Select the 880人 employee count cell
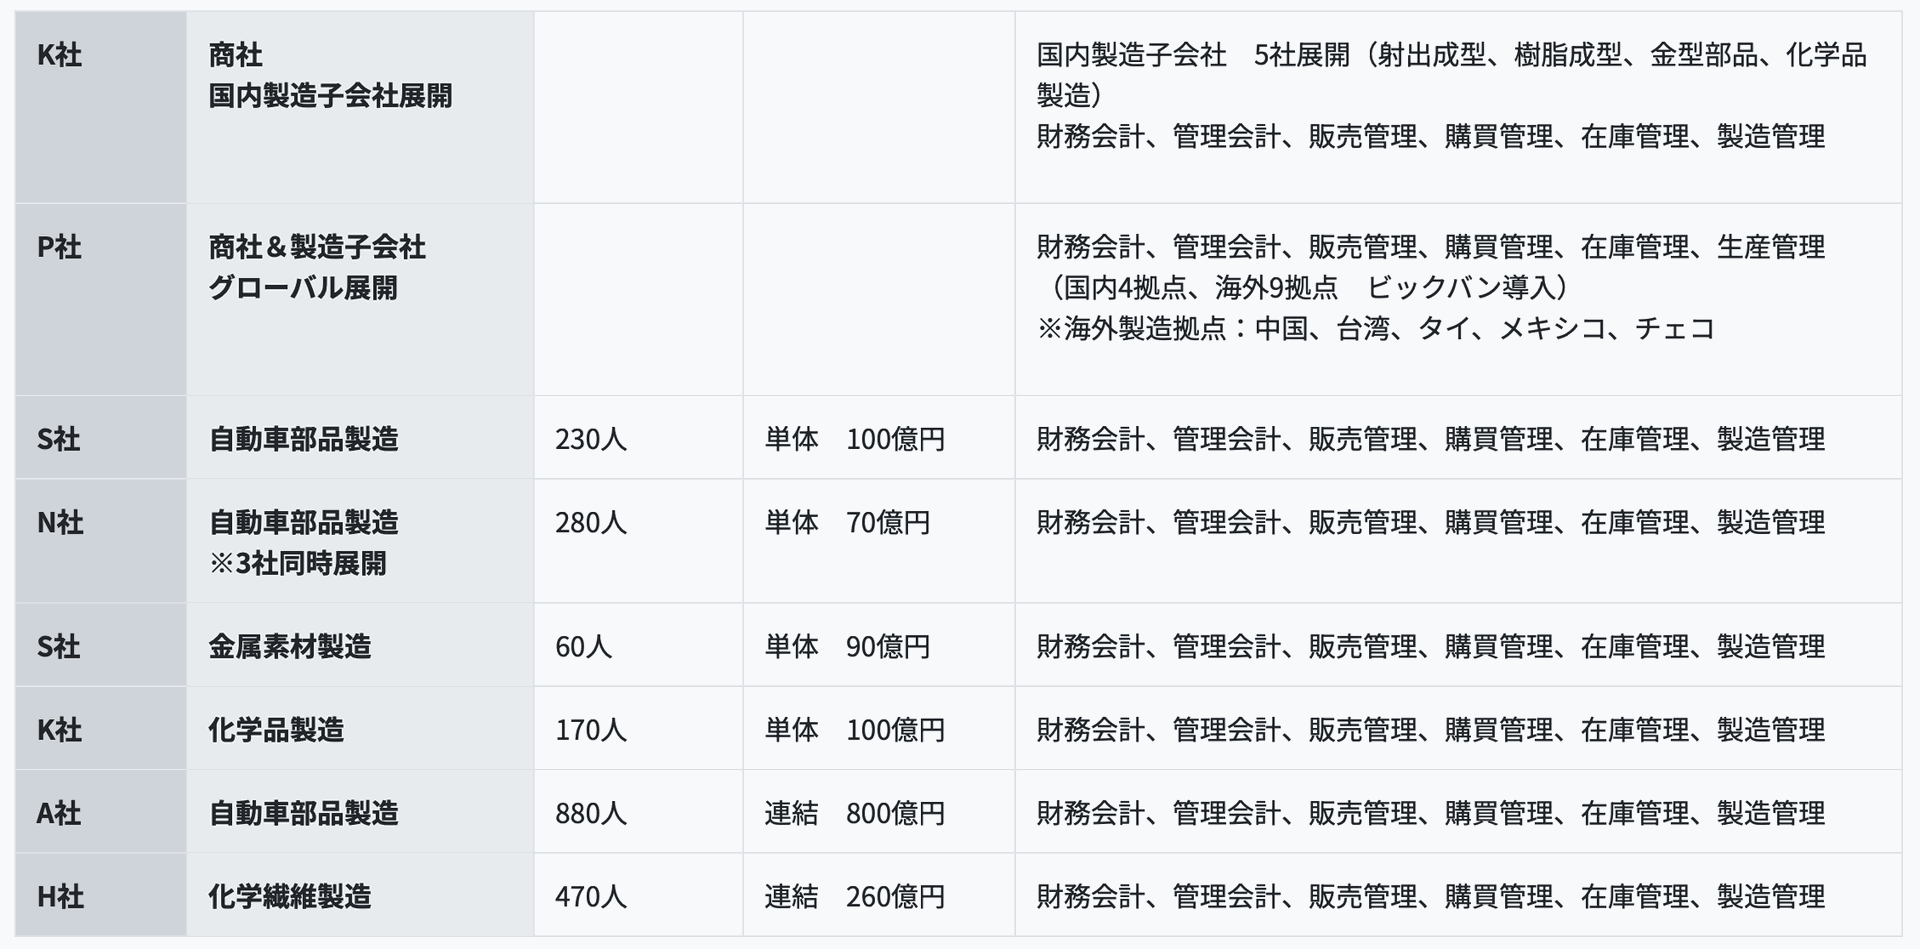 click(x=638, y=812)
